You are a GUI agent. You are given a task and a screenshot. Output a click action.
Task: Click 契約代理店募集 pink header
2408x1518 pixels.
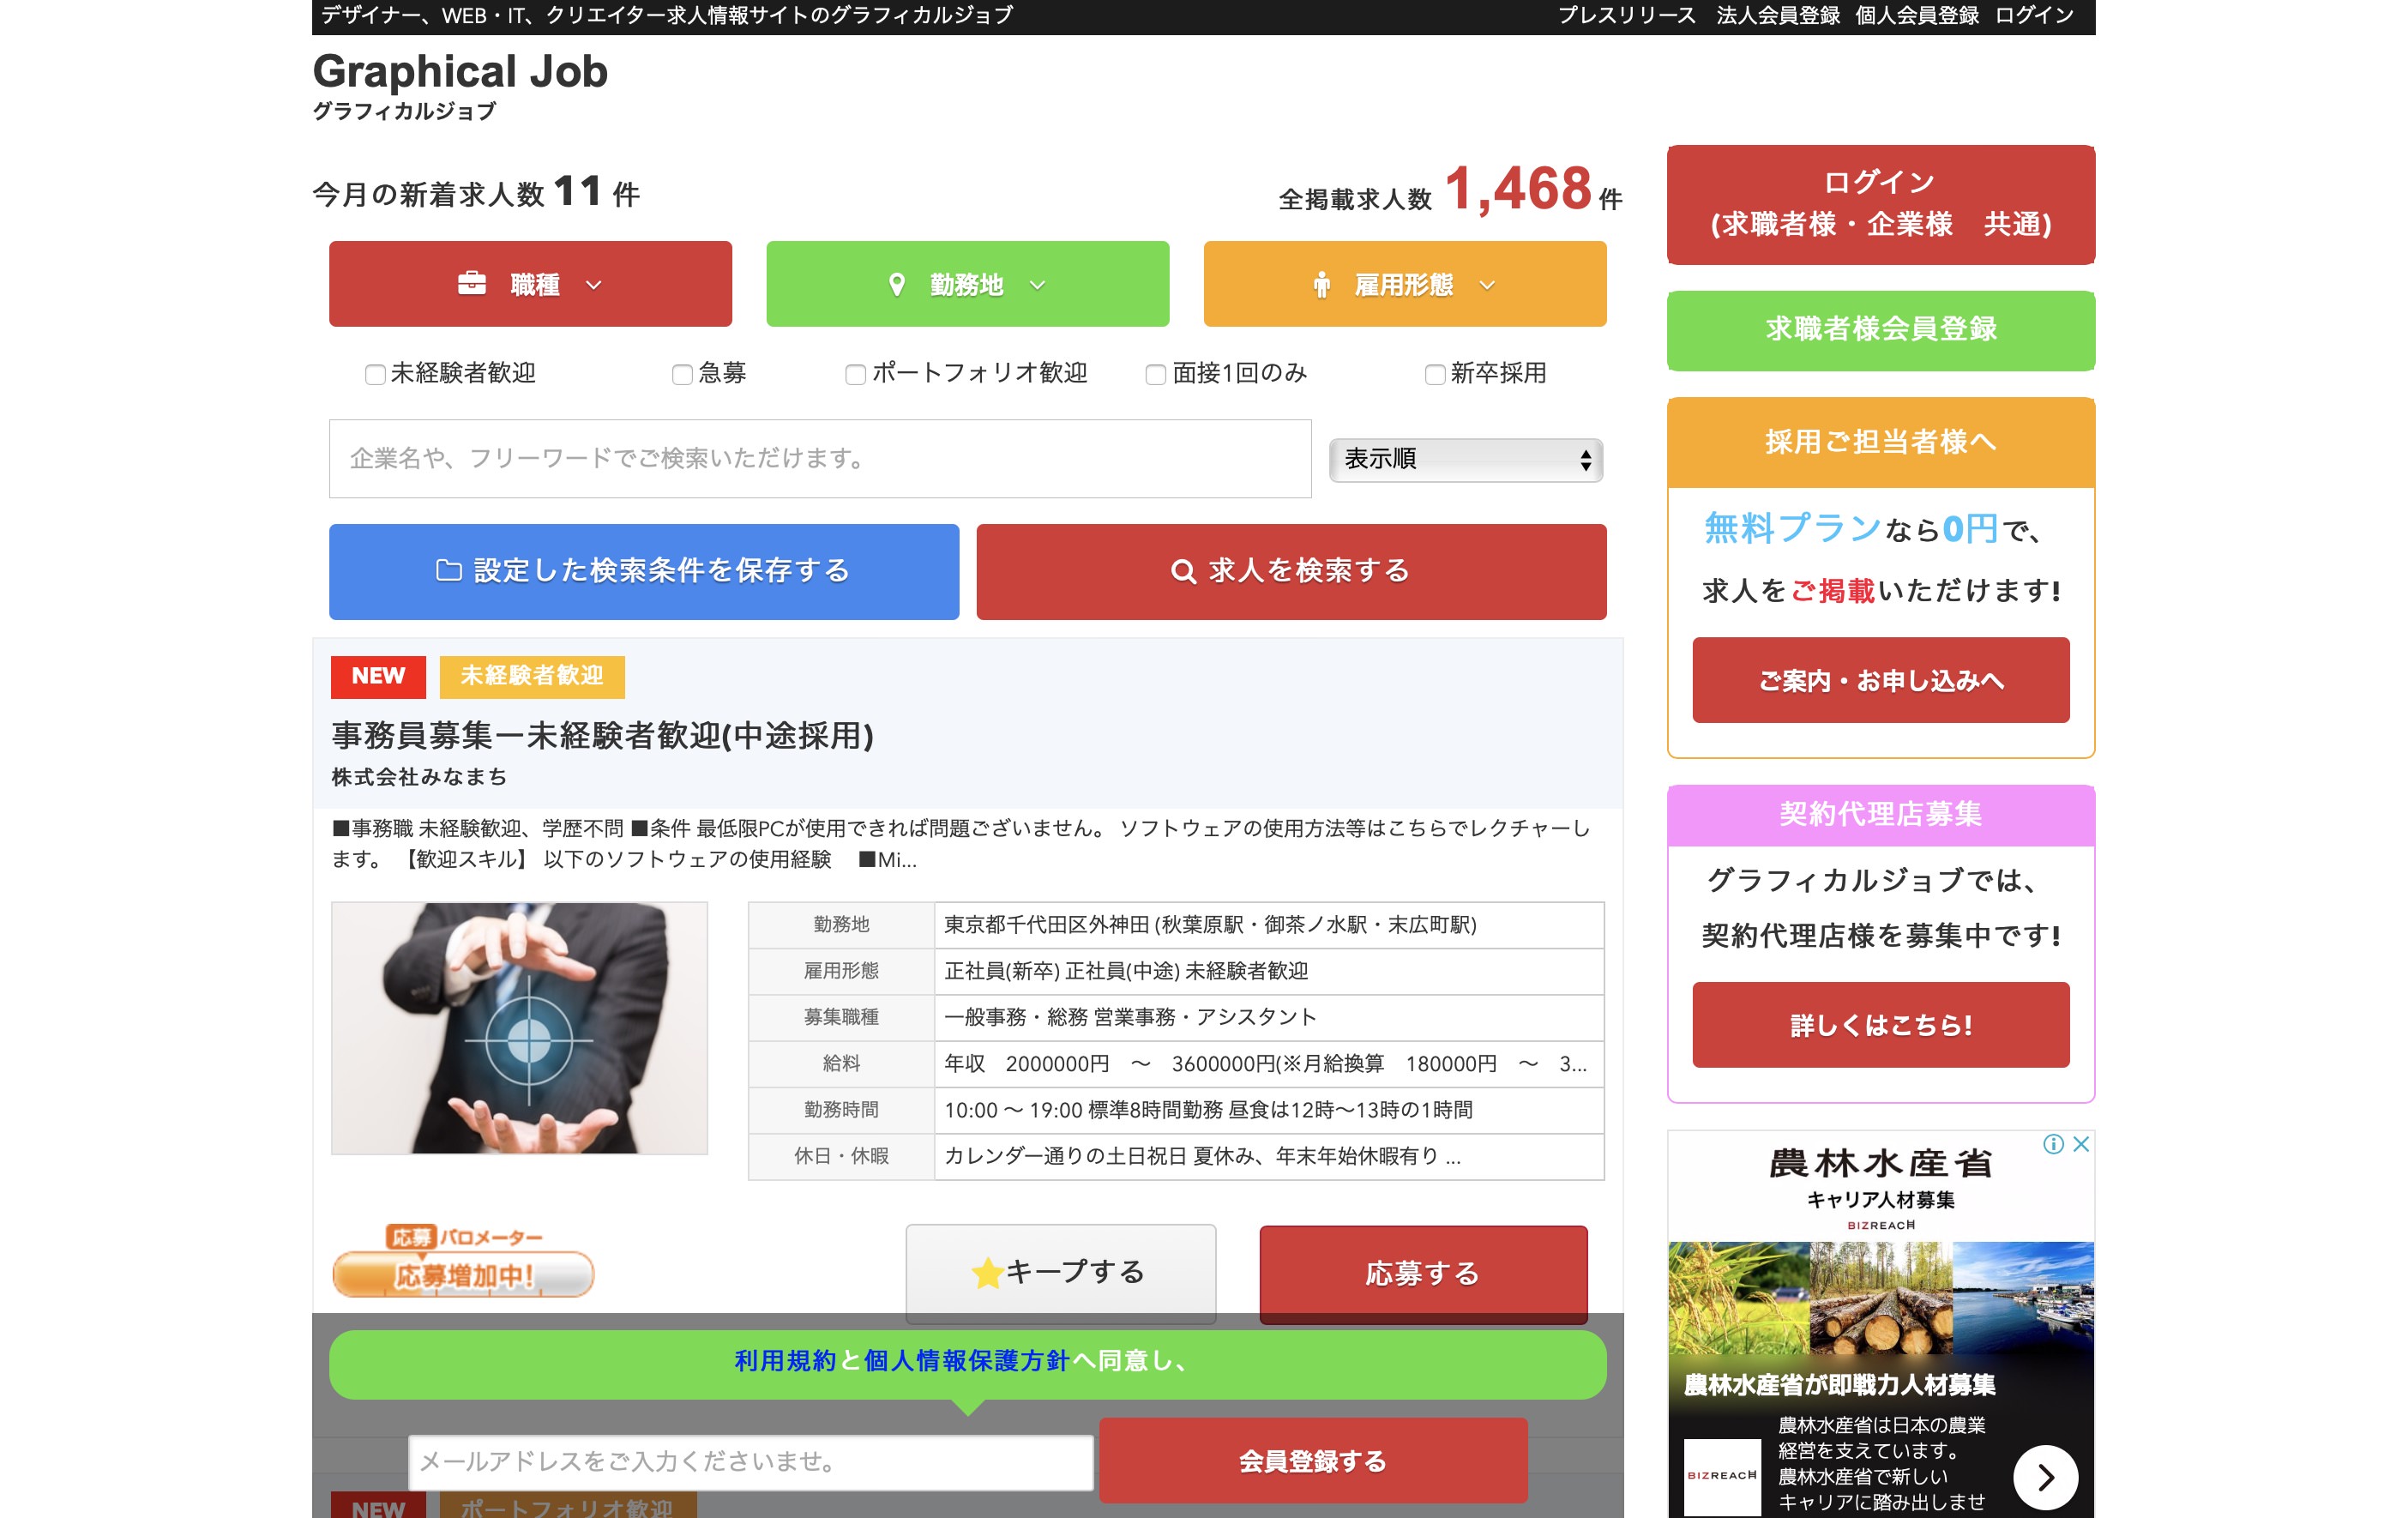click(1880, 815)
